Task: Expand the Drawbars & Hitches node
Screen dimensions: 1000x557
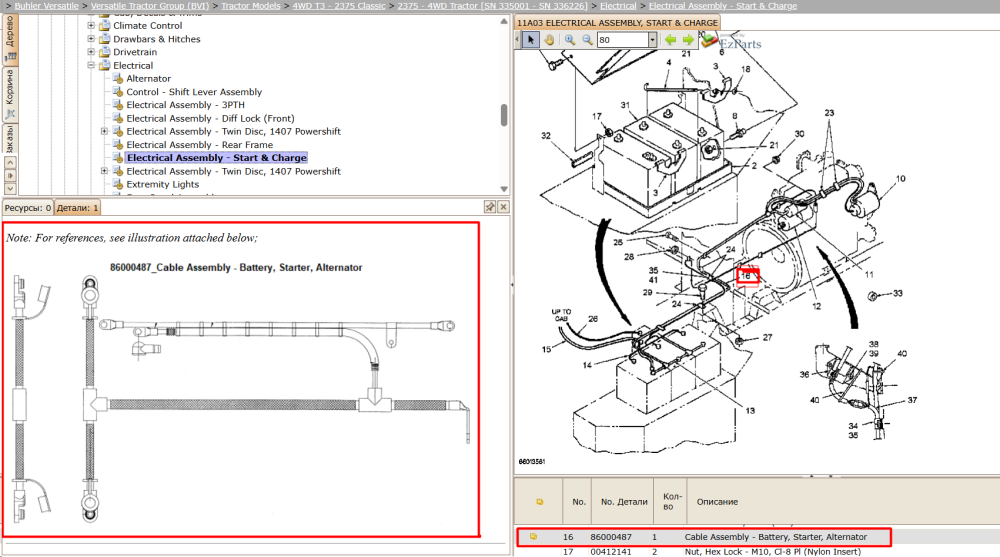Action: (91, 39)
